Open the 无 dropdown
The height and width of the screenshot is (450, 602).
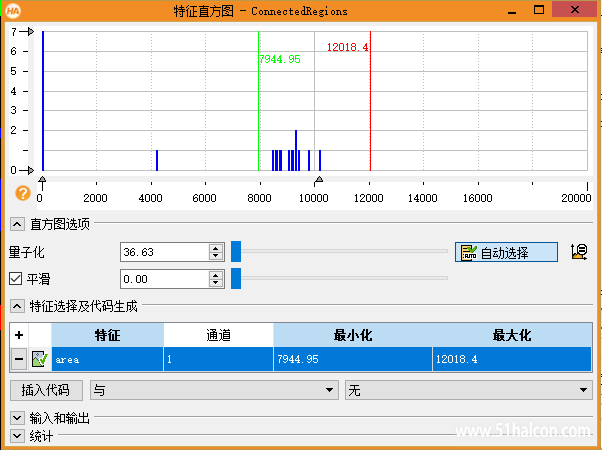point(468,390)
